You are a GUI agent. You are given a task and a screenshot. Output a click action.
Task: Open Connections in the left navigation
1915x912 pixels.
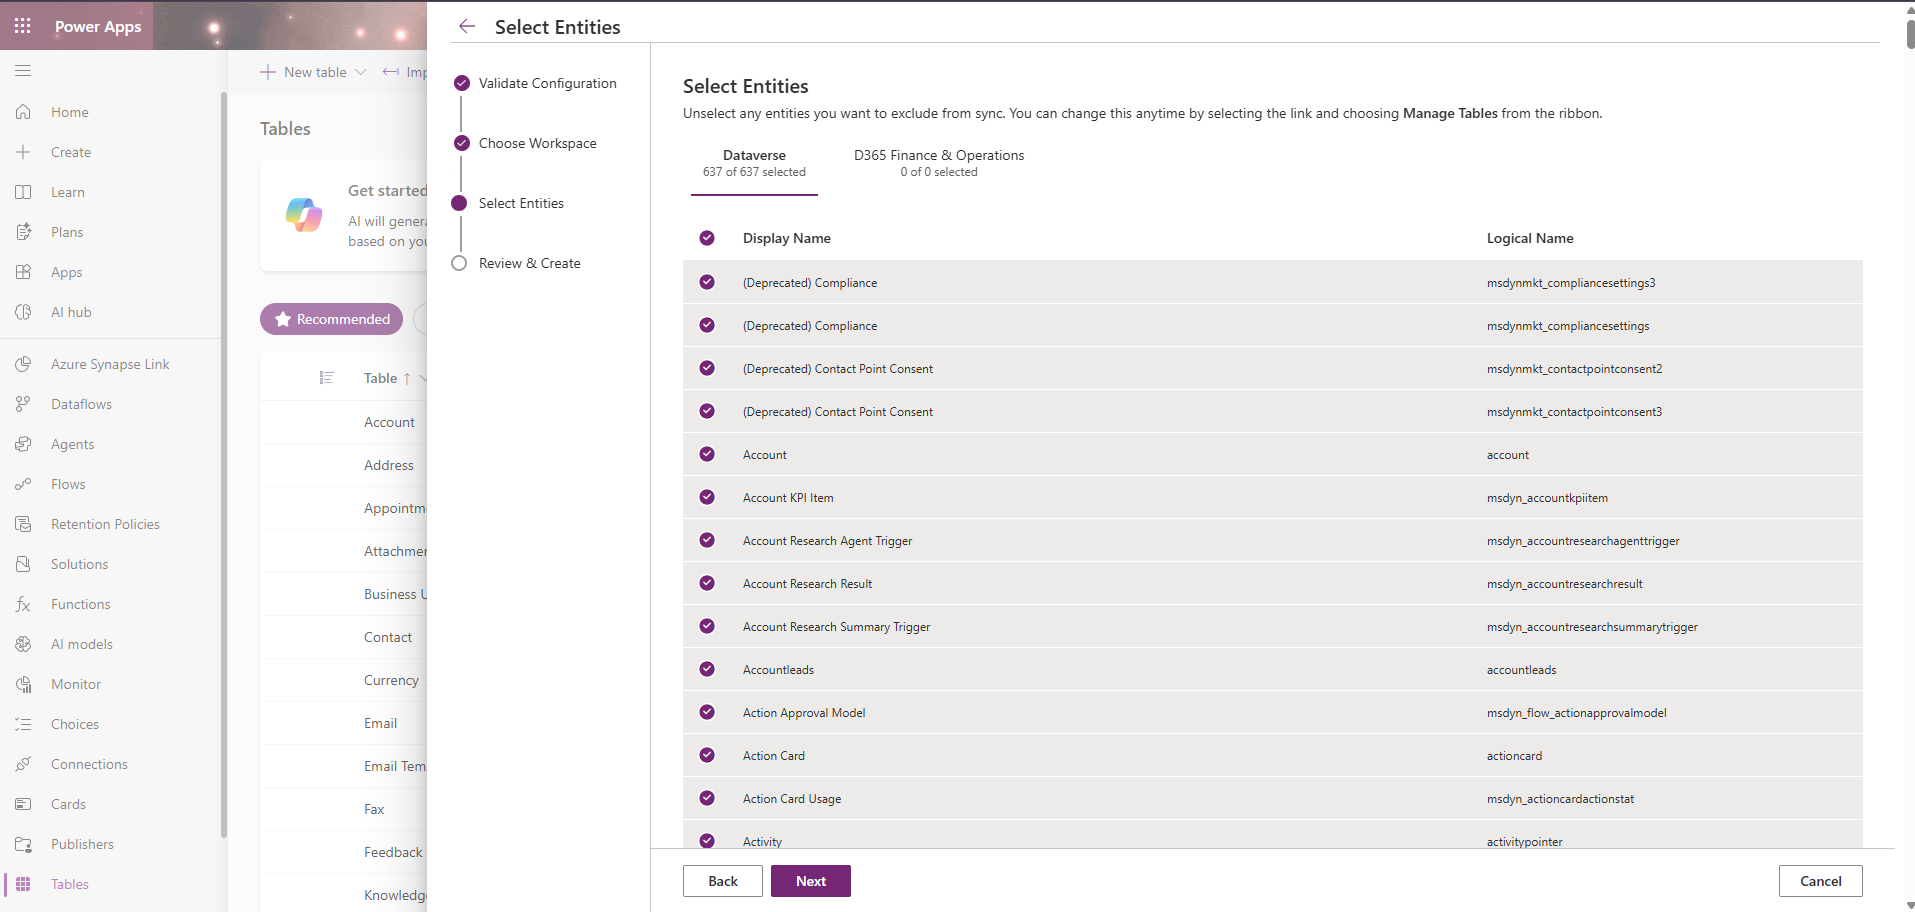pos(89,764)
